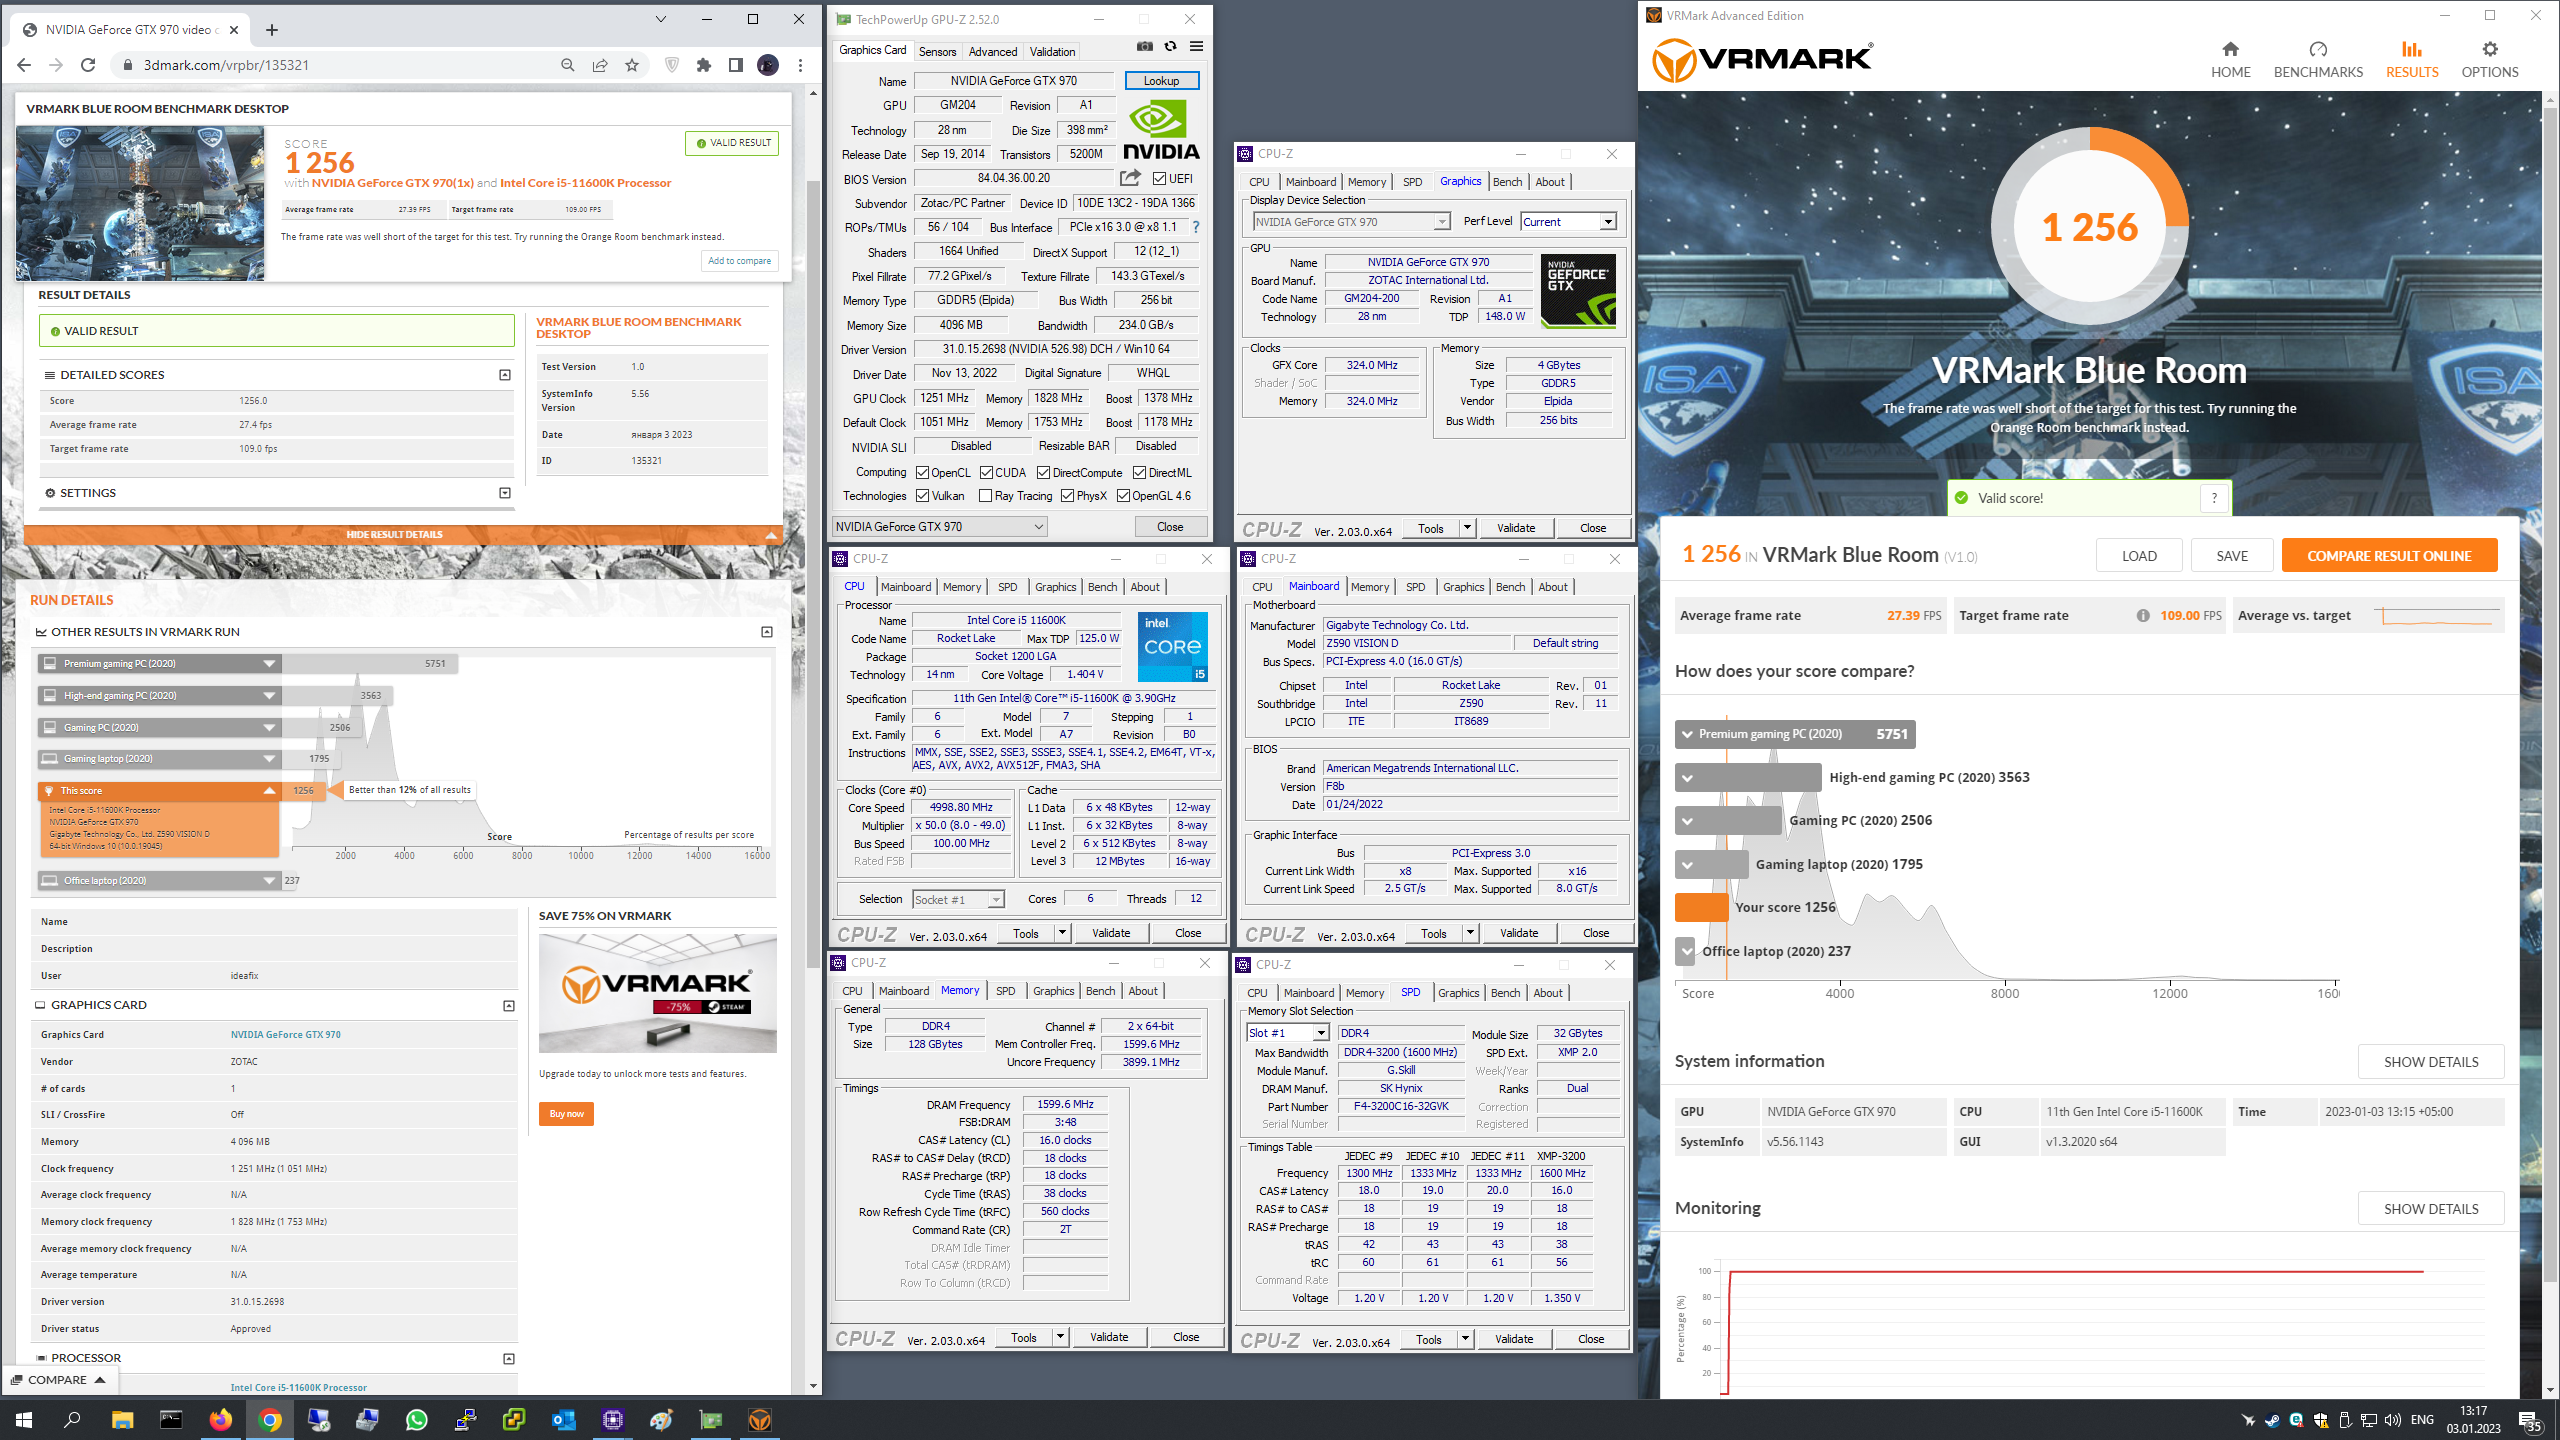Click the volume speaker tray icon
The image size is (2560, 1440).
(x=2393, y=1420)
